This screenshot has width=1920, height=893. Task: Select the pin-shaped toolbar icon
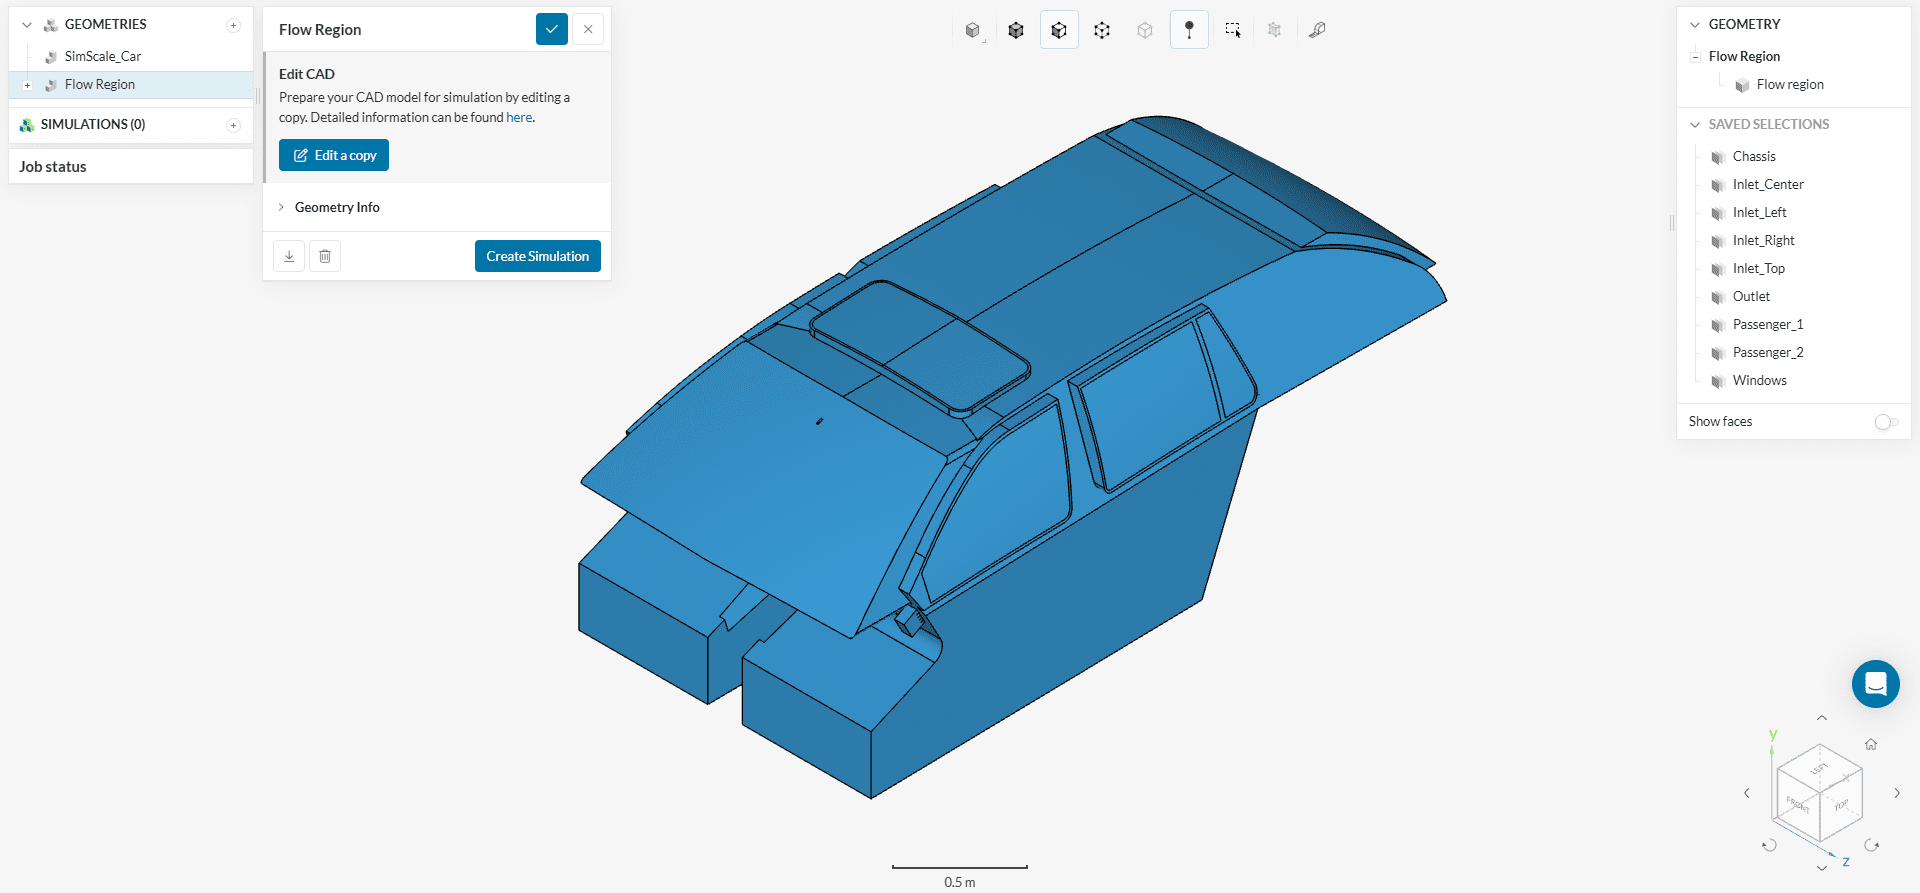click(x=1189, y=30)
